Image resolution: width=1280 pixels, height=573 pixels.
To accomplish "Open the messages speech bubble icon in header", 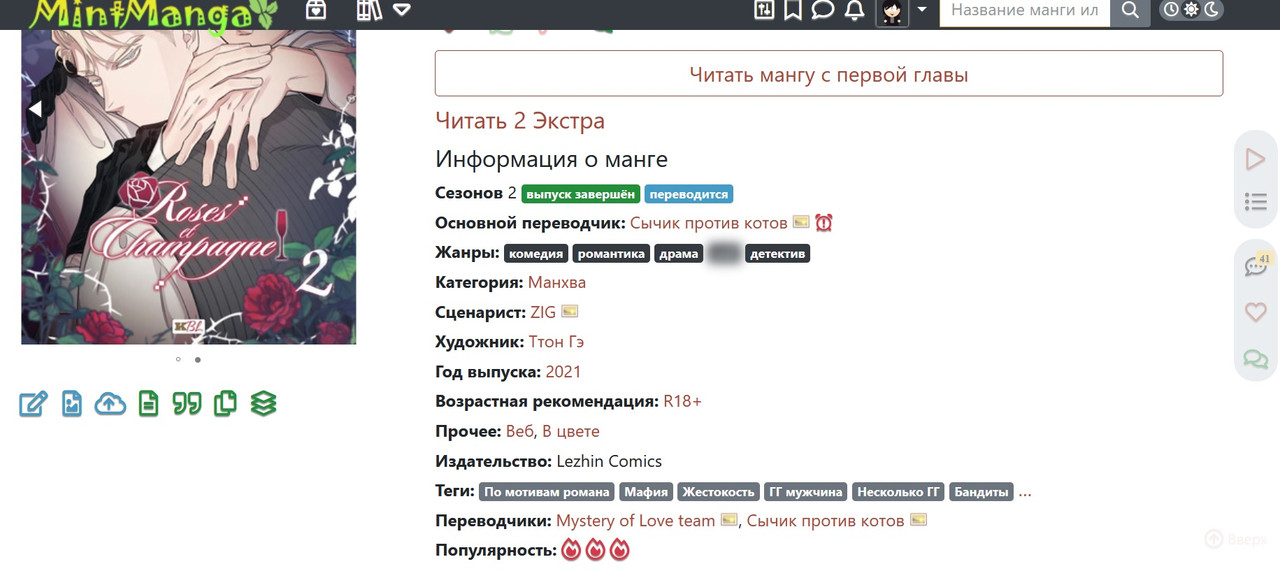I will (x=823, y=10).
